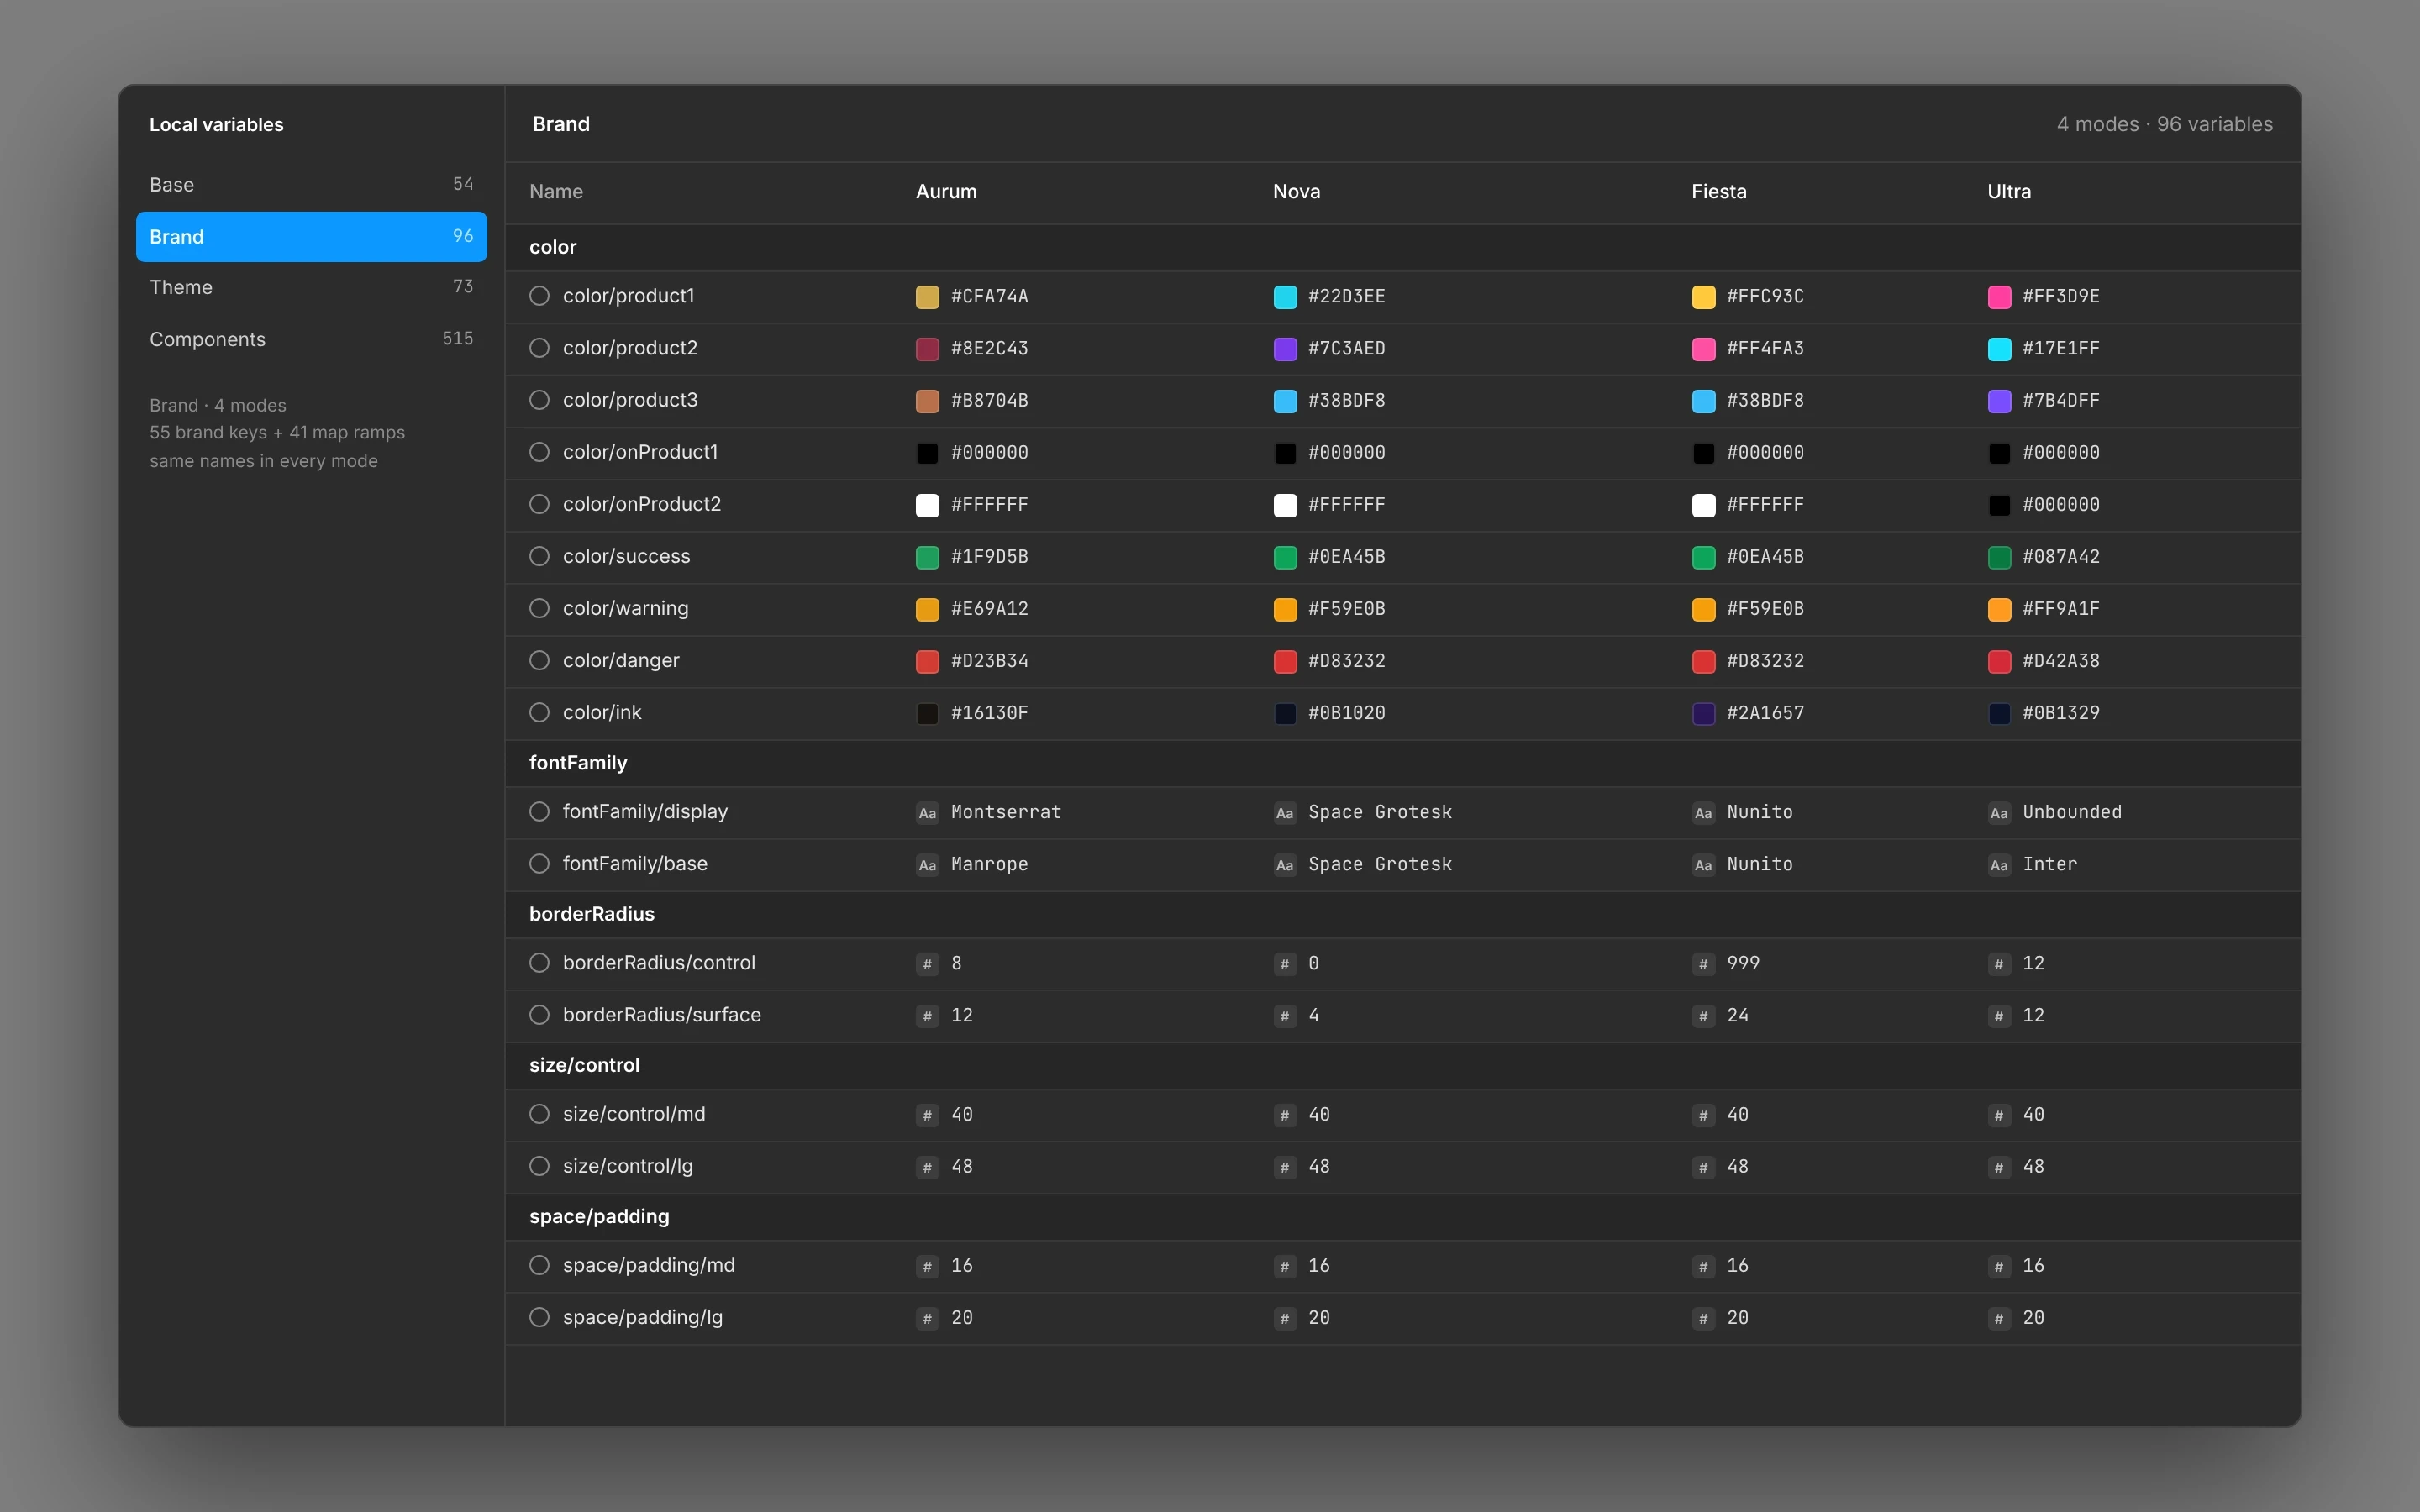Click the Name column header
The width and height of the screenshot is (2420, 1512).
pyautogui.click(x=556, y=192)
